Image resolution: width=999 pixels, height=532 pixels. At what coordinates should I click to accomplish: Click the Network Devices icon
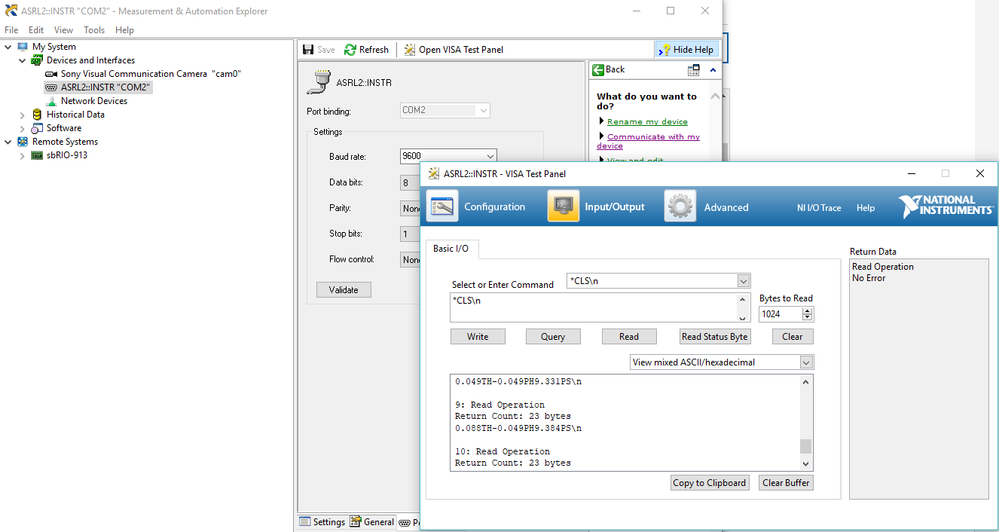pos(51,101)
